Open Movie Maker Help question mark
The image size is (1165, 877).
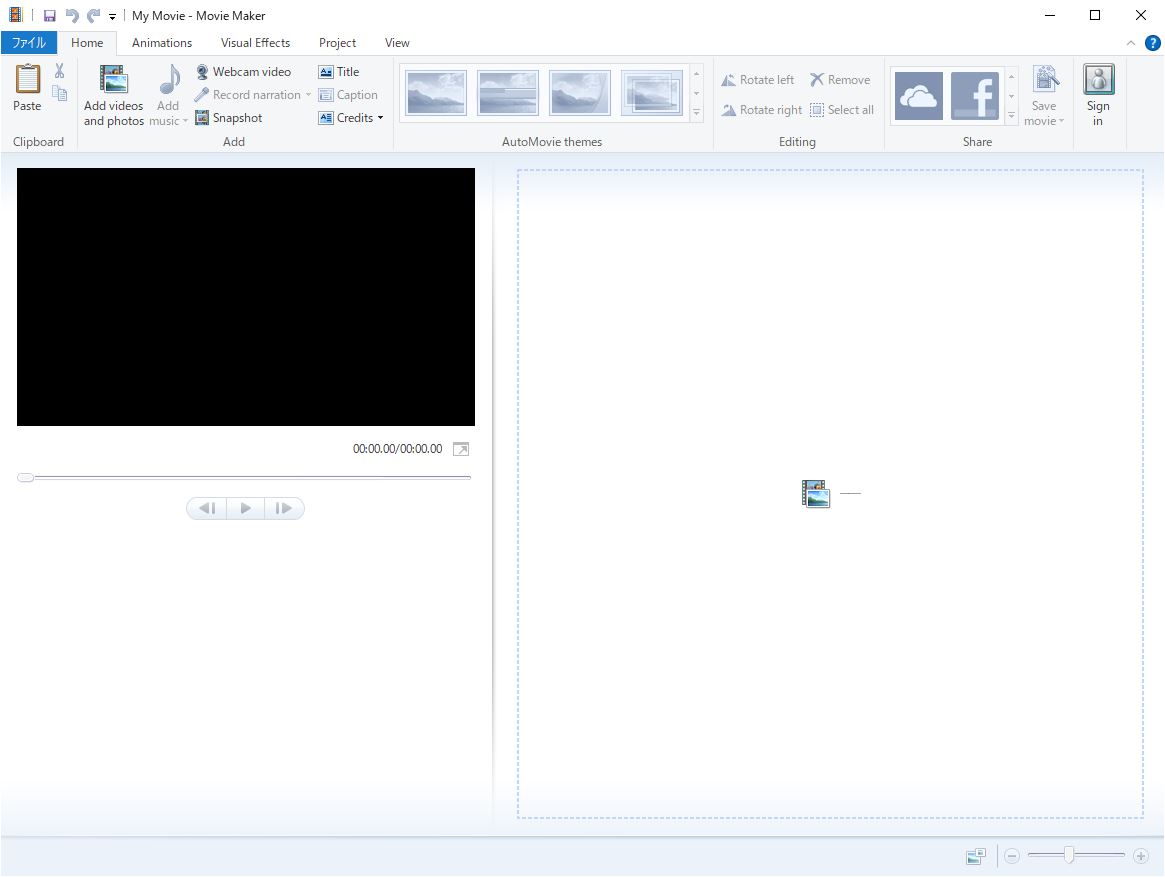click(x=1152, y=43)
